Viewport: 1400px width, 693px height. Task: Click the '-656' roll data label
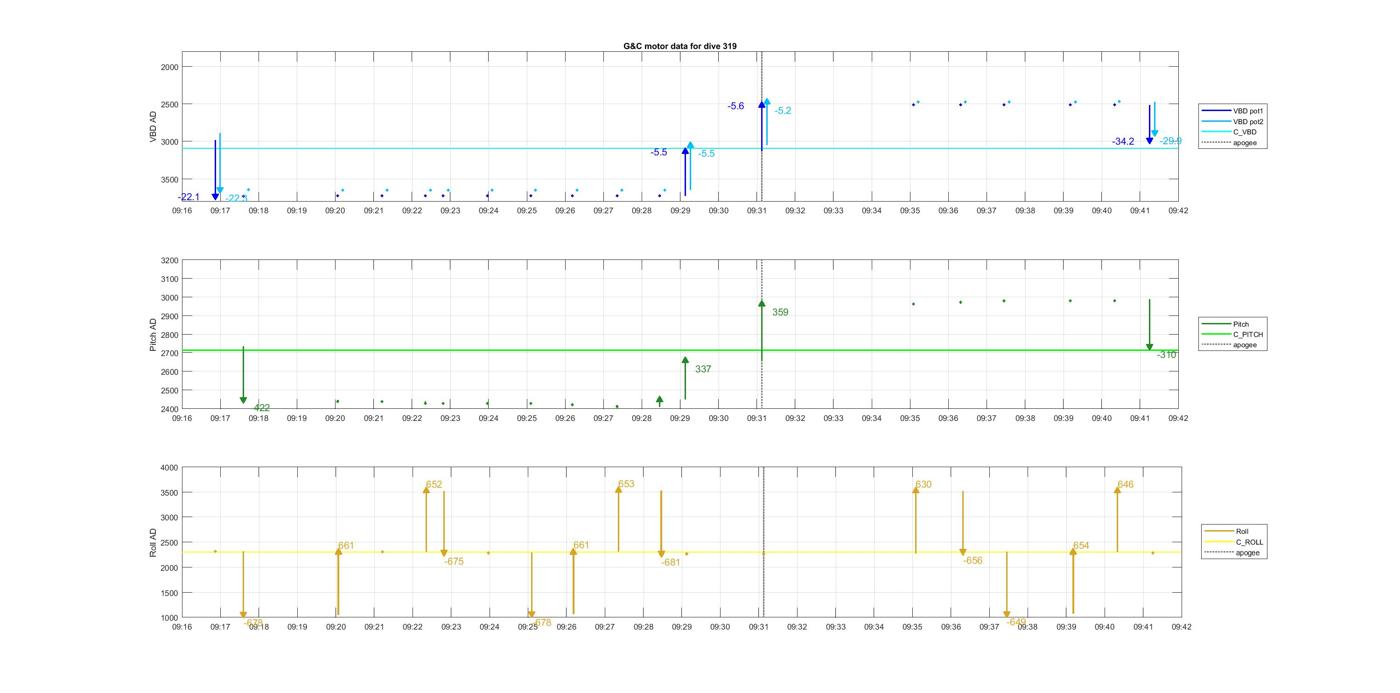coord(973,560)
